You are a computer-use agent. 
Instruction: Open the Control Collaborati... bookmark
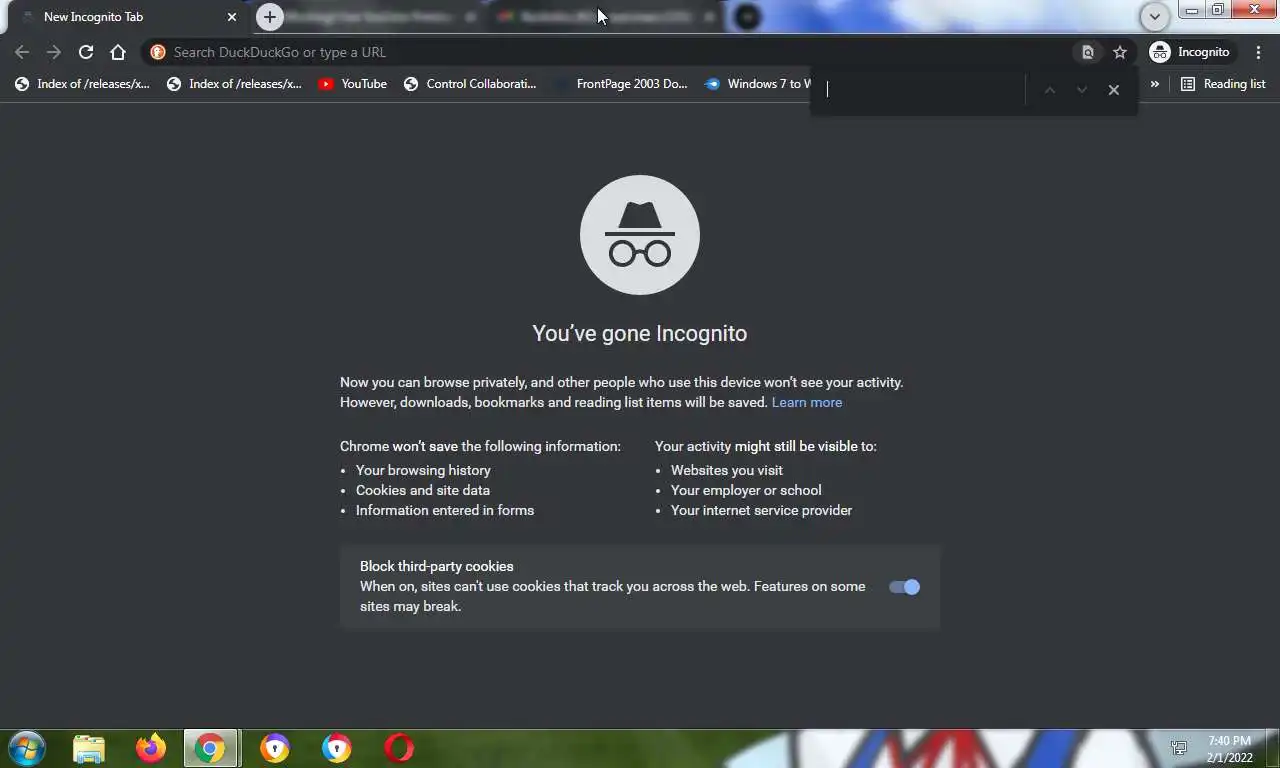coord(470,84)
